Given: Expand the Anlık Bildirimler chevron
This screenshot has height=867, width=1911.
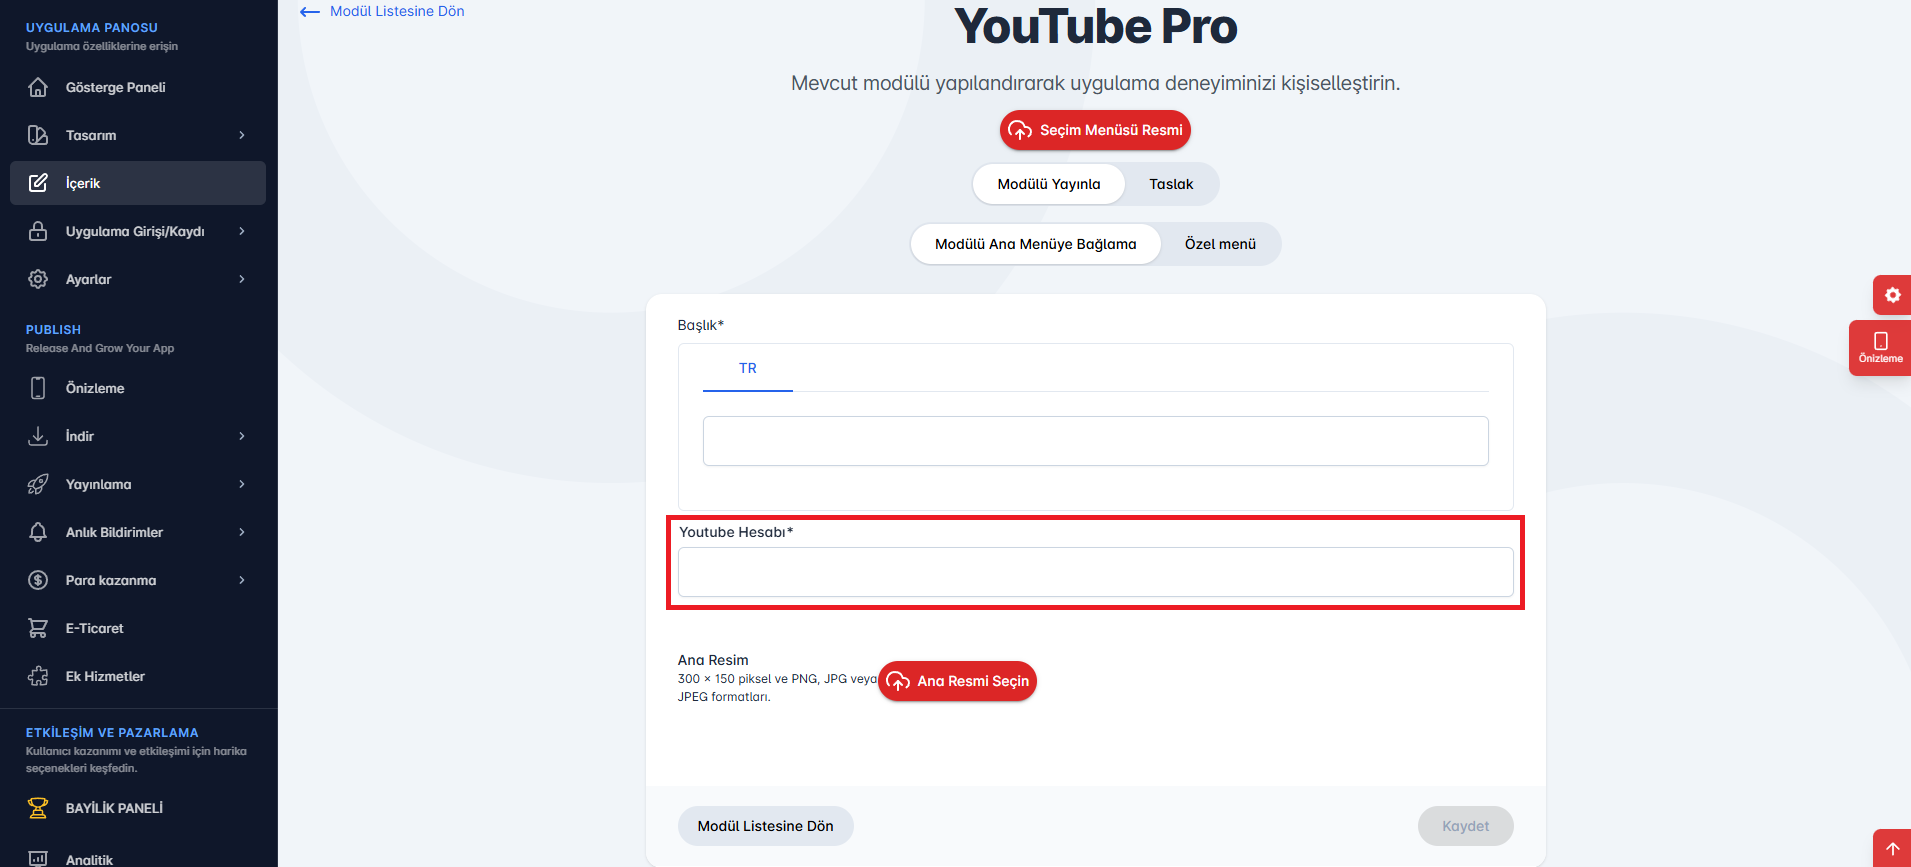Looking at the screenshot, I should (x=242, y=532).
